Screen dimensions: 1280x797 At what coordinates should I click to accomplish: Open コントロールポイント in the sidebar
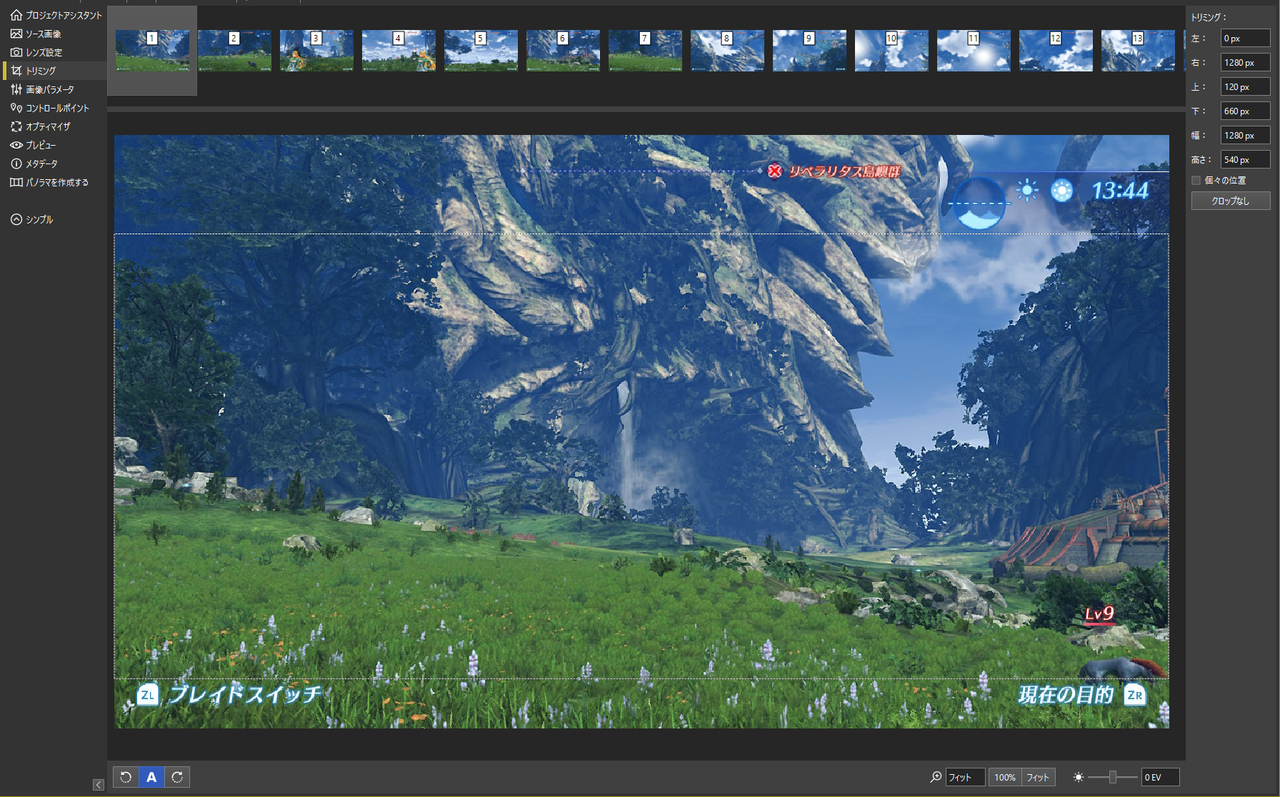[x=49, y=108]
